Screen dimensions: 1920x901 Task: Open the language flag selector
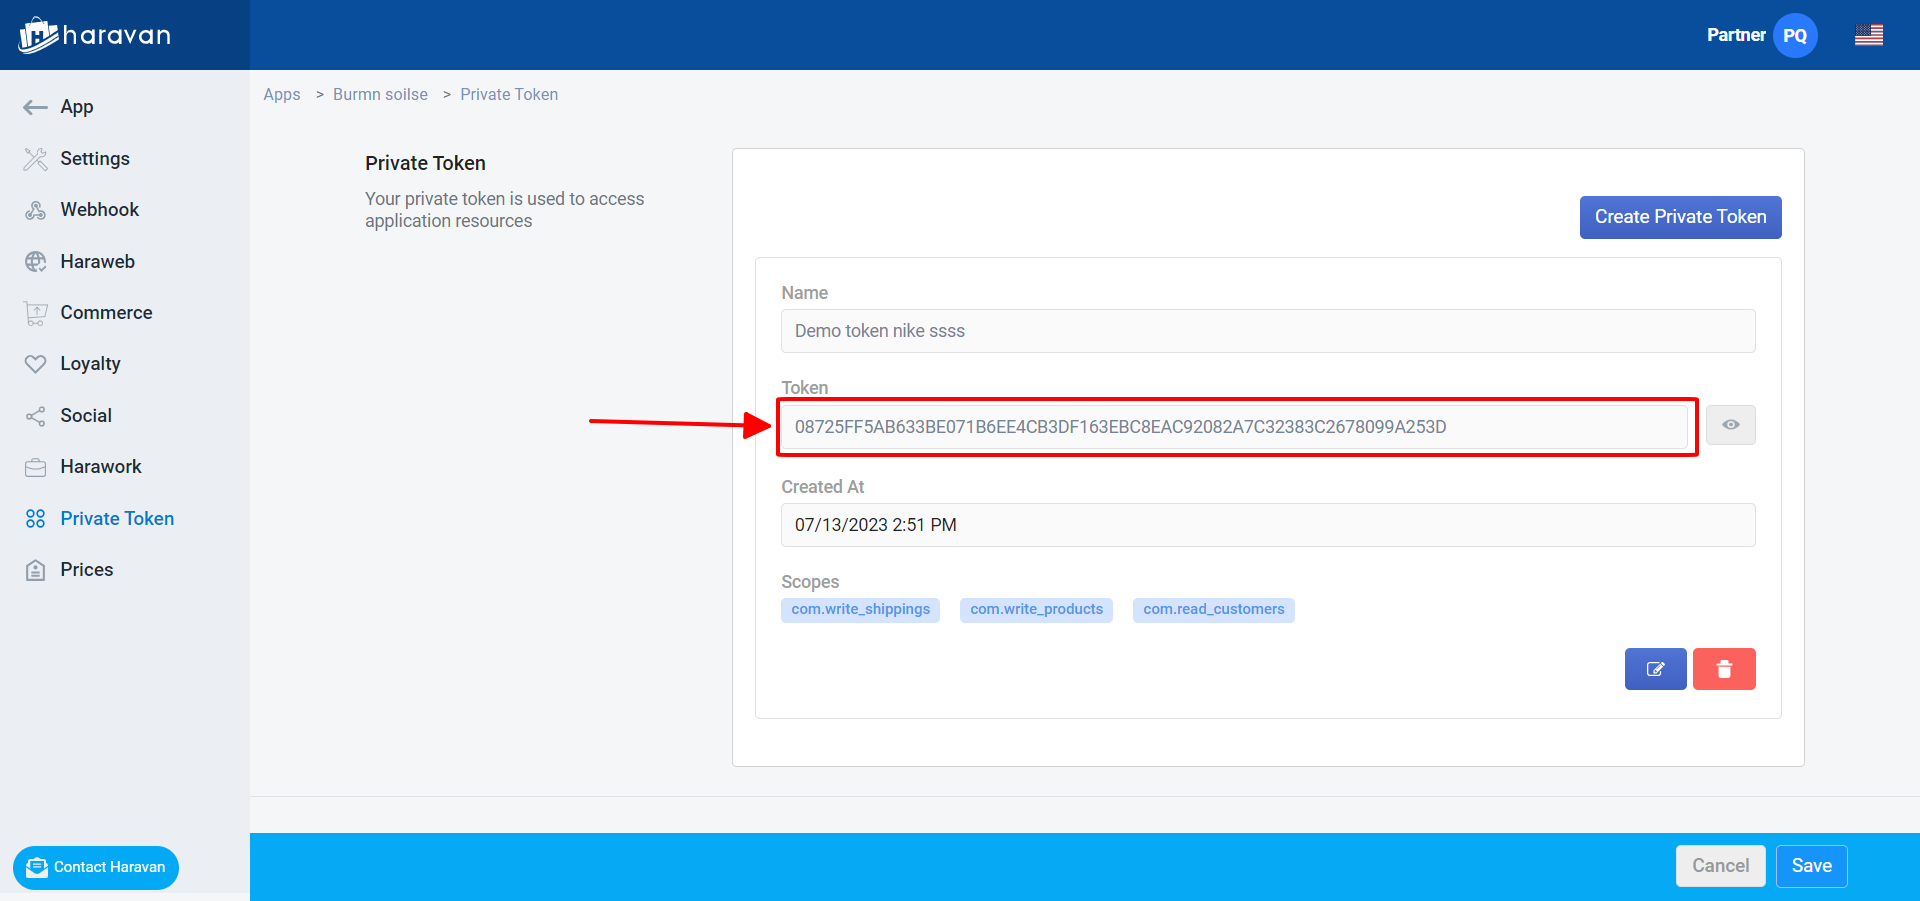tap(1868, 35)
